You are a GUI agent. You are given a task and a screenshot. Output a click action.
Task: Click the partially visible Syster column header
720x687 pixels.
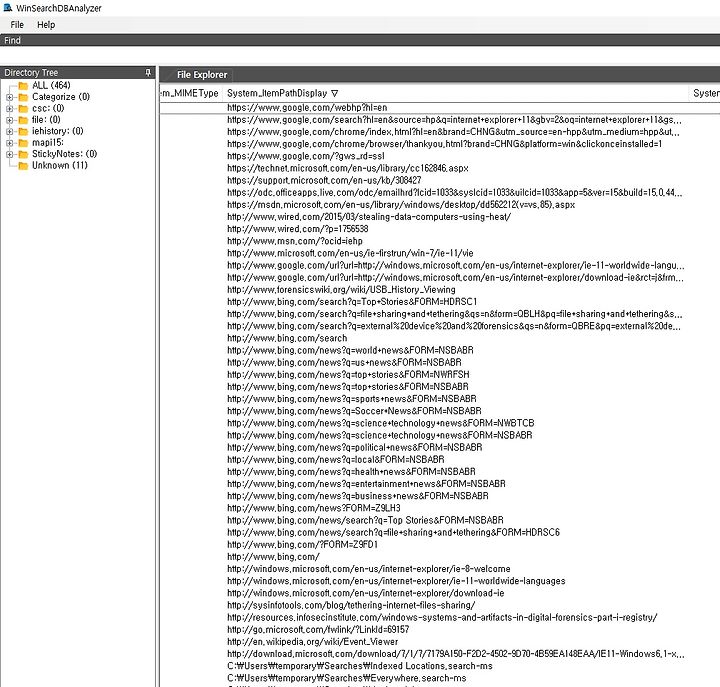pyautogui.click(x=706, y=93)
